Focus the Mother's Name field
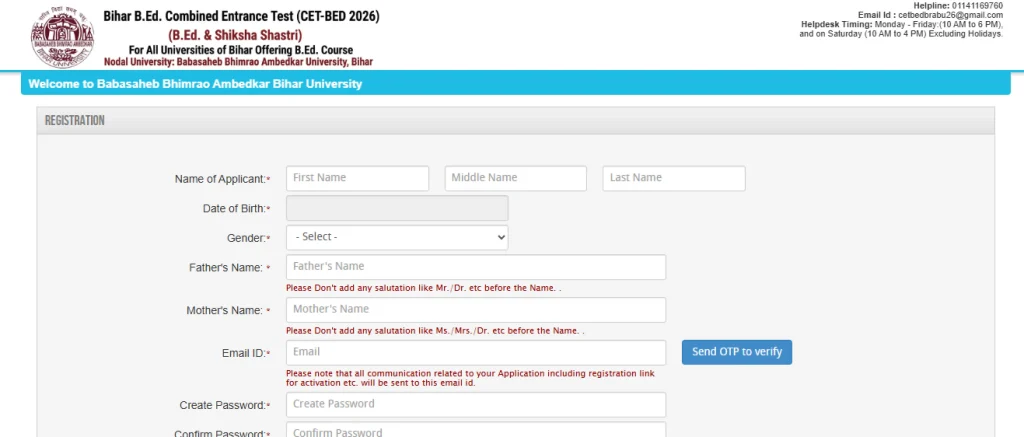 pos(476,310)
